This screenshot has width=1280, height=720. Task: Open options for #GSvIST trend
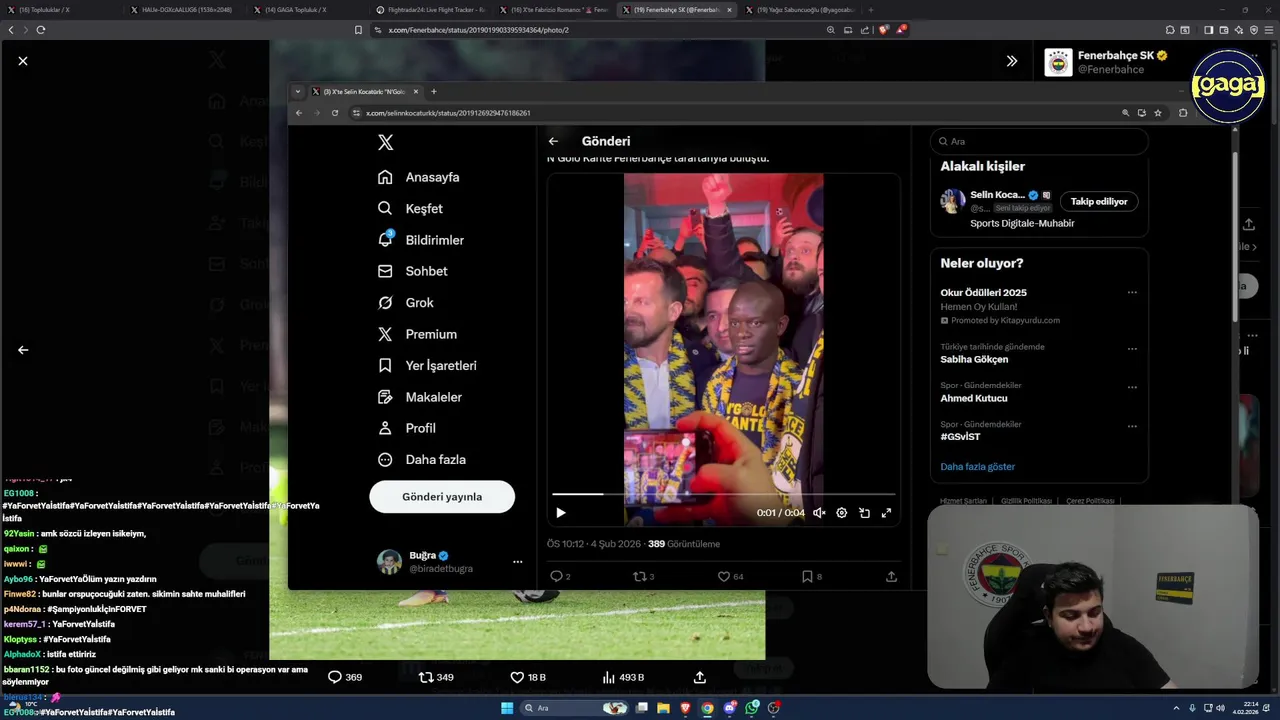[x=1132, y=426]
